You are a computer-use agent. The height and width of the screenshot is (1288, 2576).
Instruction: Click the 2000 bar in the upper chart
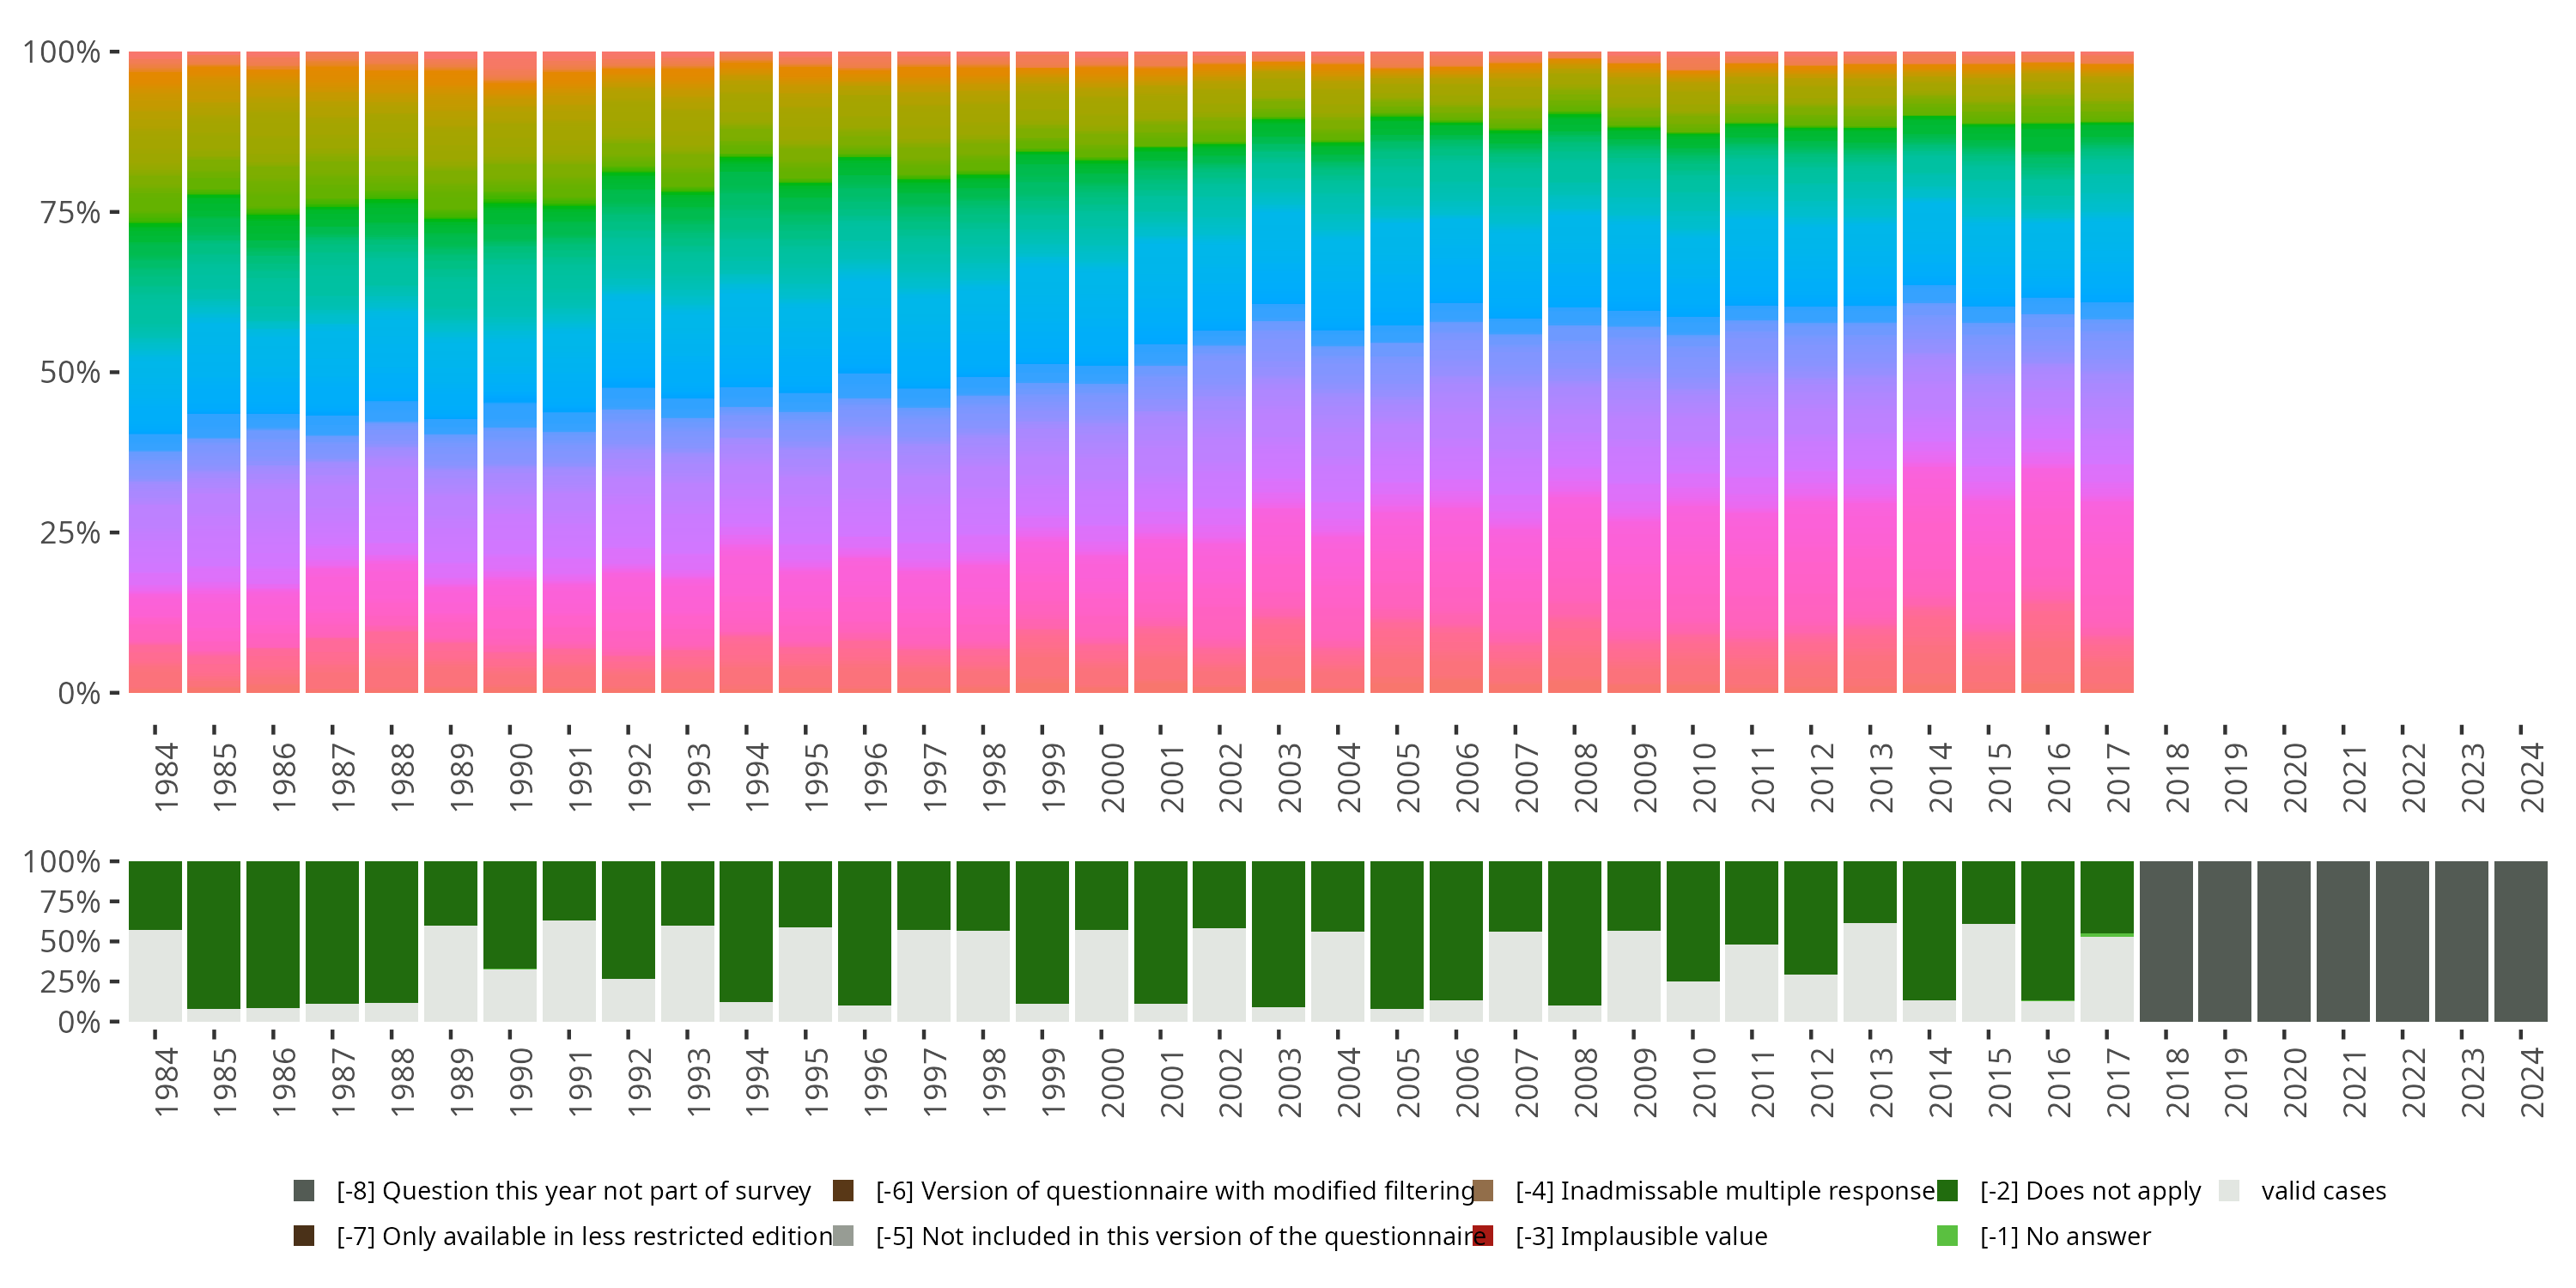coord(1101,372)
